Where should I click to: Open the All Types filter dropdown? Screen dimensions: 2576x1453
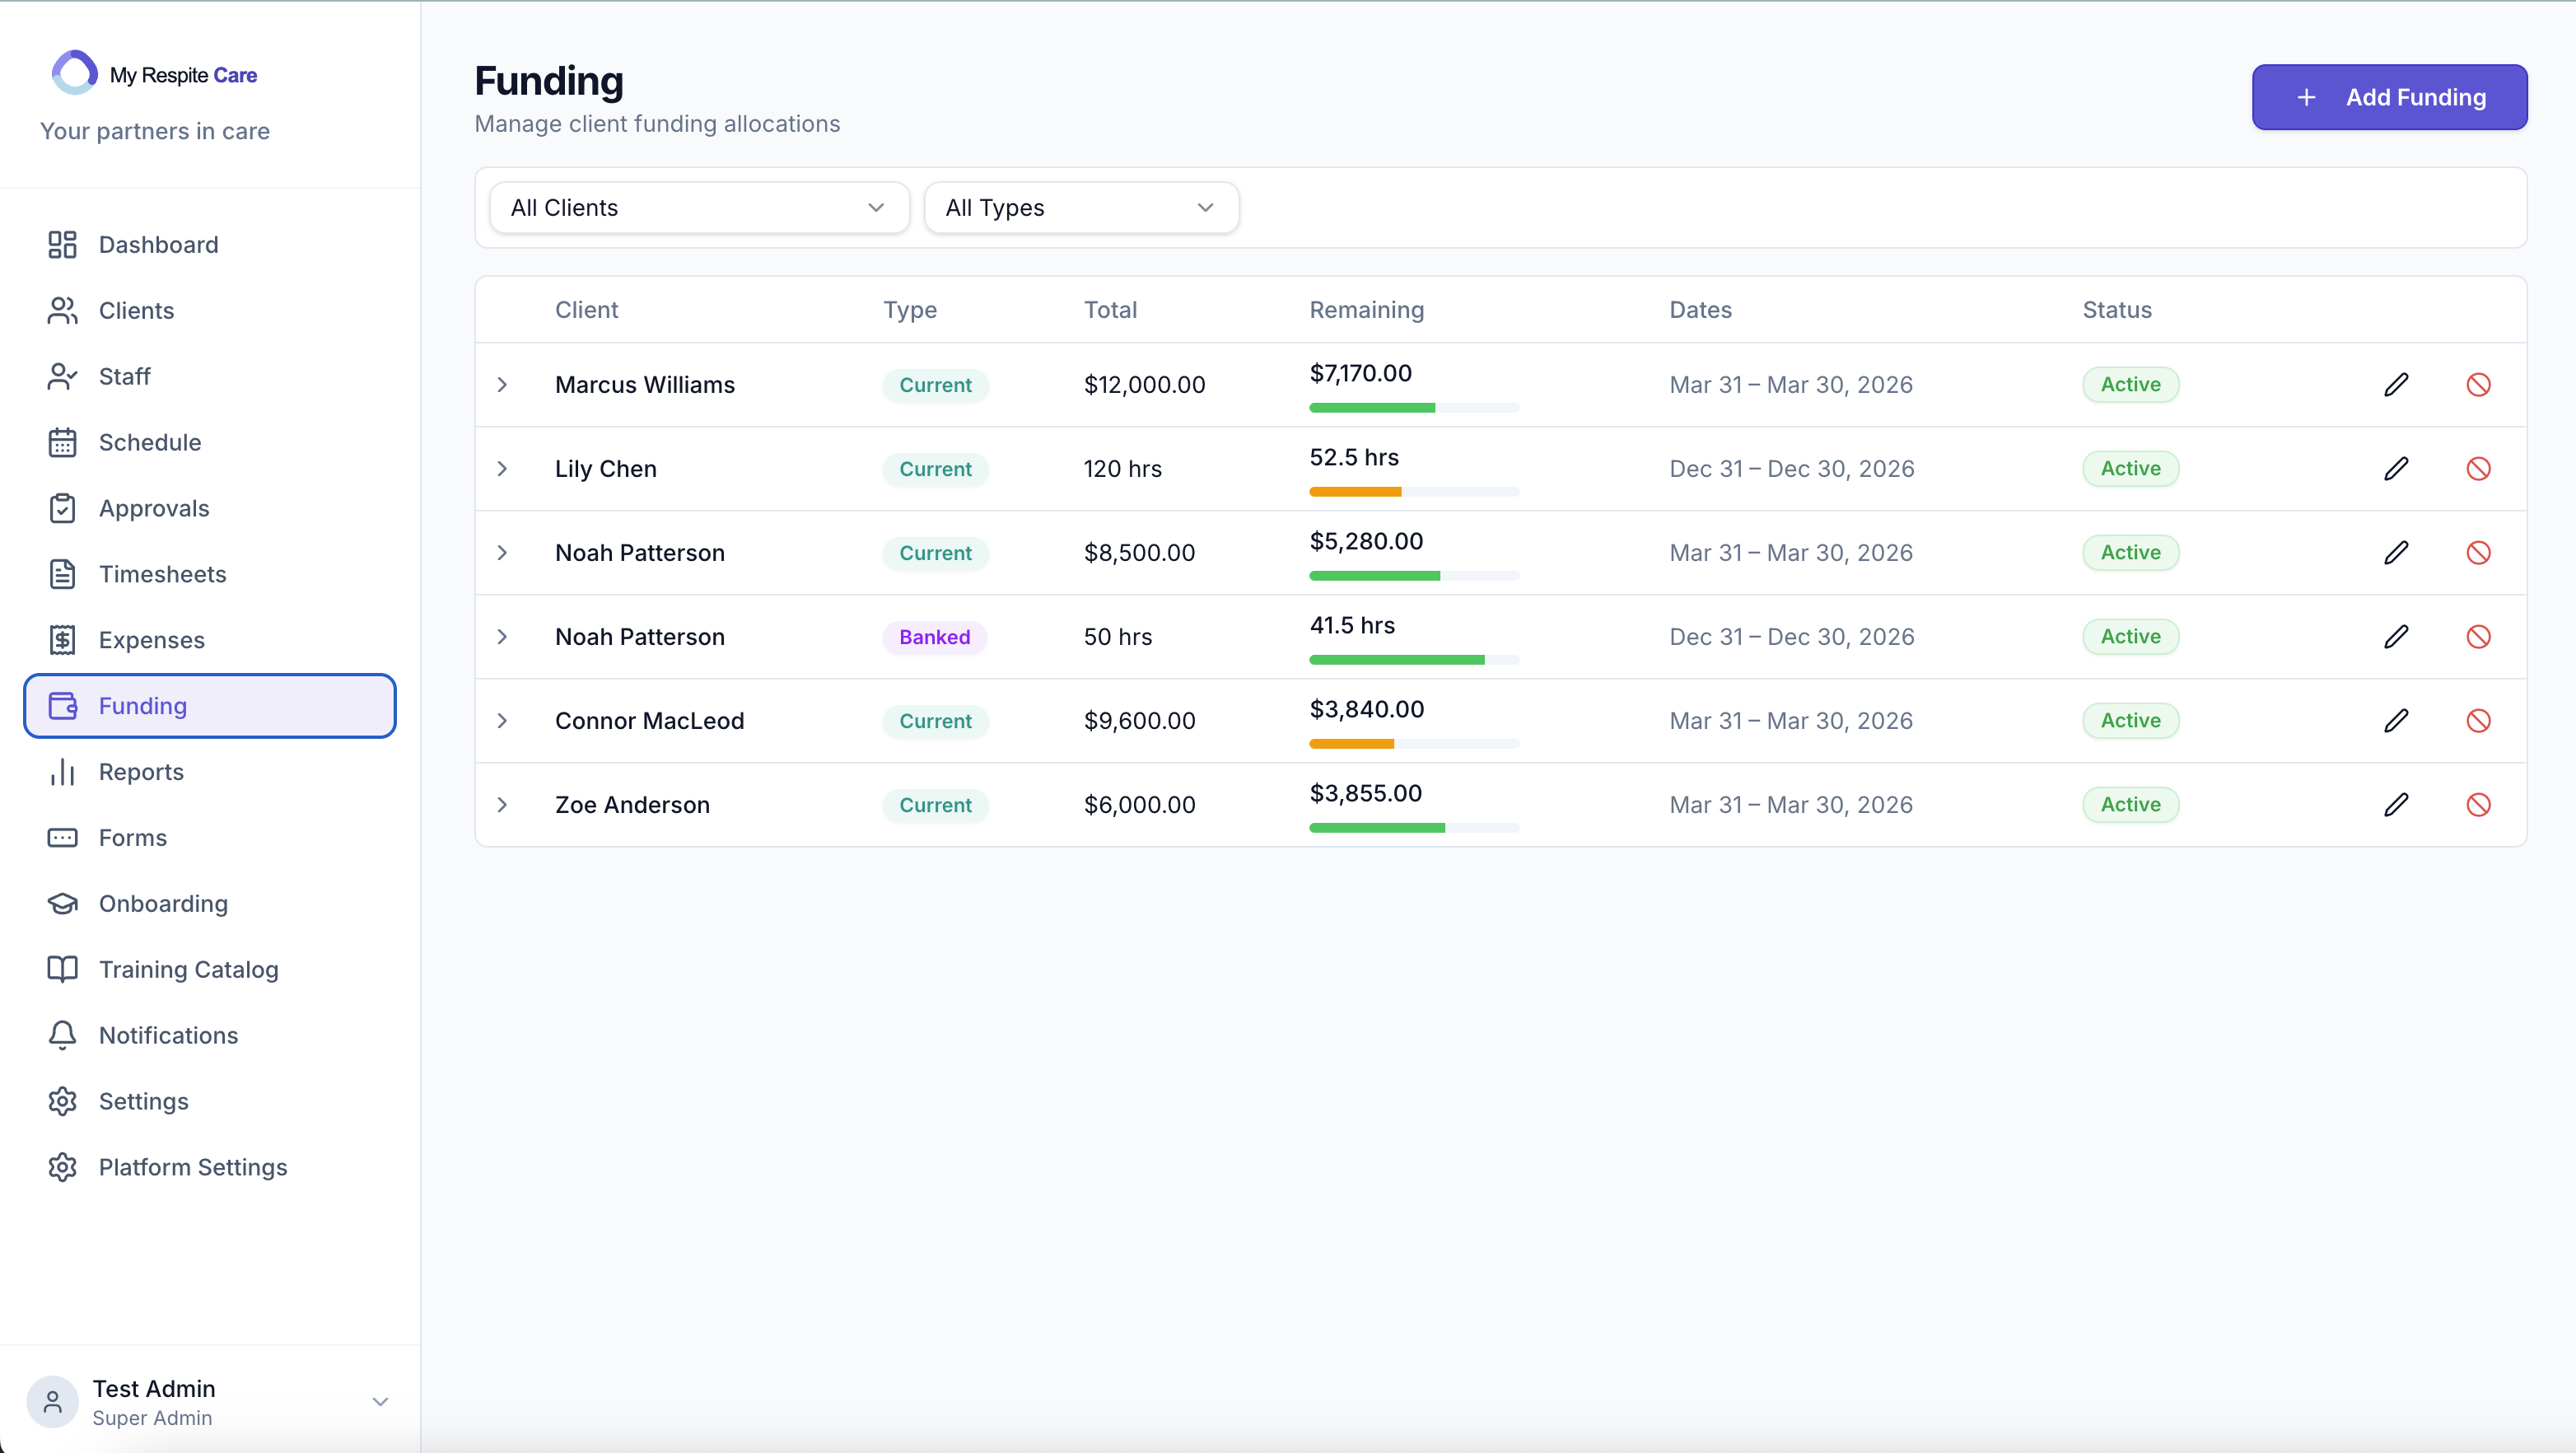coord(1081,208)
